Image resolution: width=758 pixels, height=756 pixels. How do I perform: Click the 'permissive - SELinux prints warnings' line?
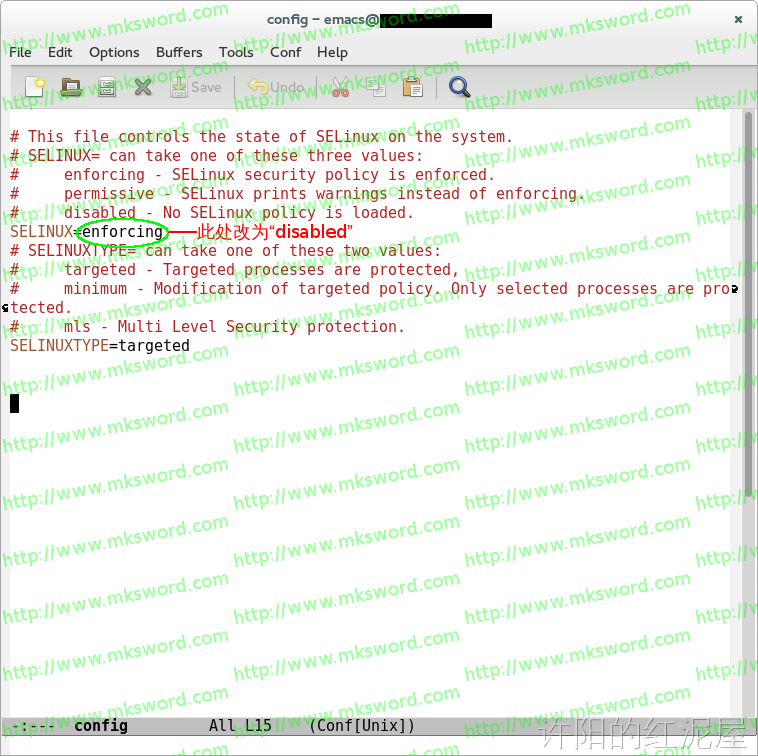[x=297, y=194]
